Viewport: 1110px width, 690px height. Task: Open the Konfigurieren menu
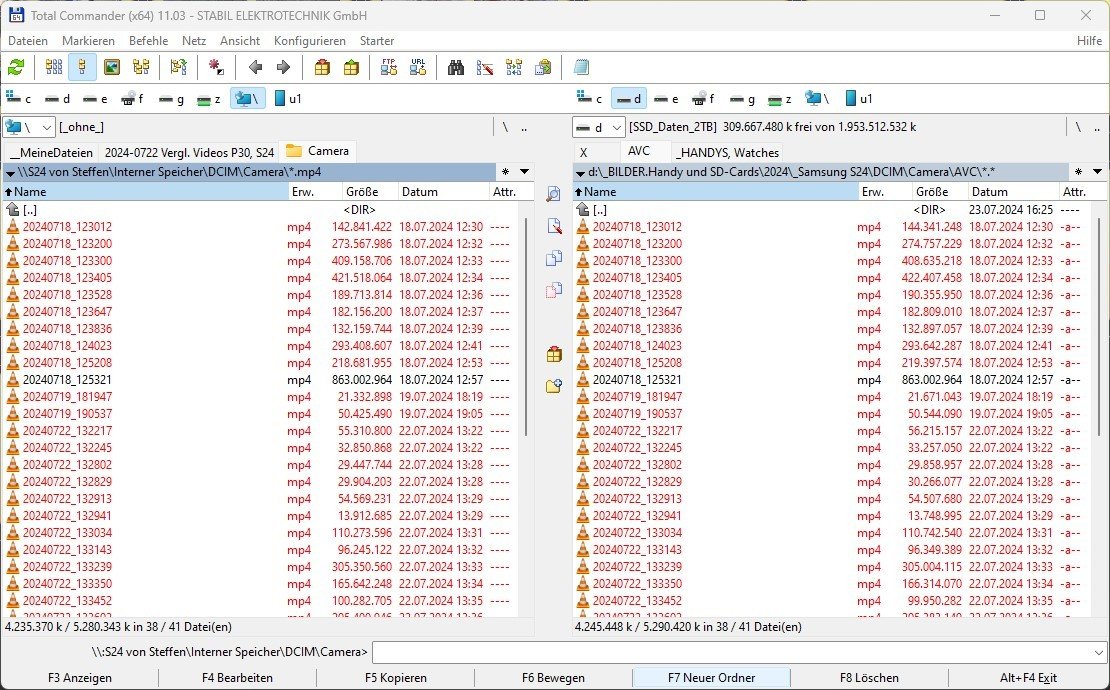pyautogui.click(x=309, y=41)
